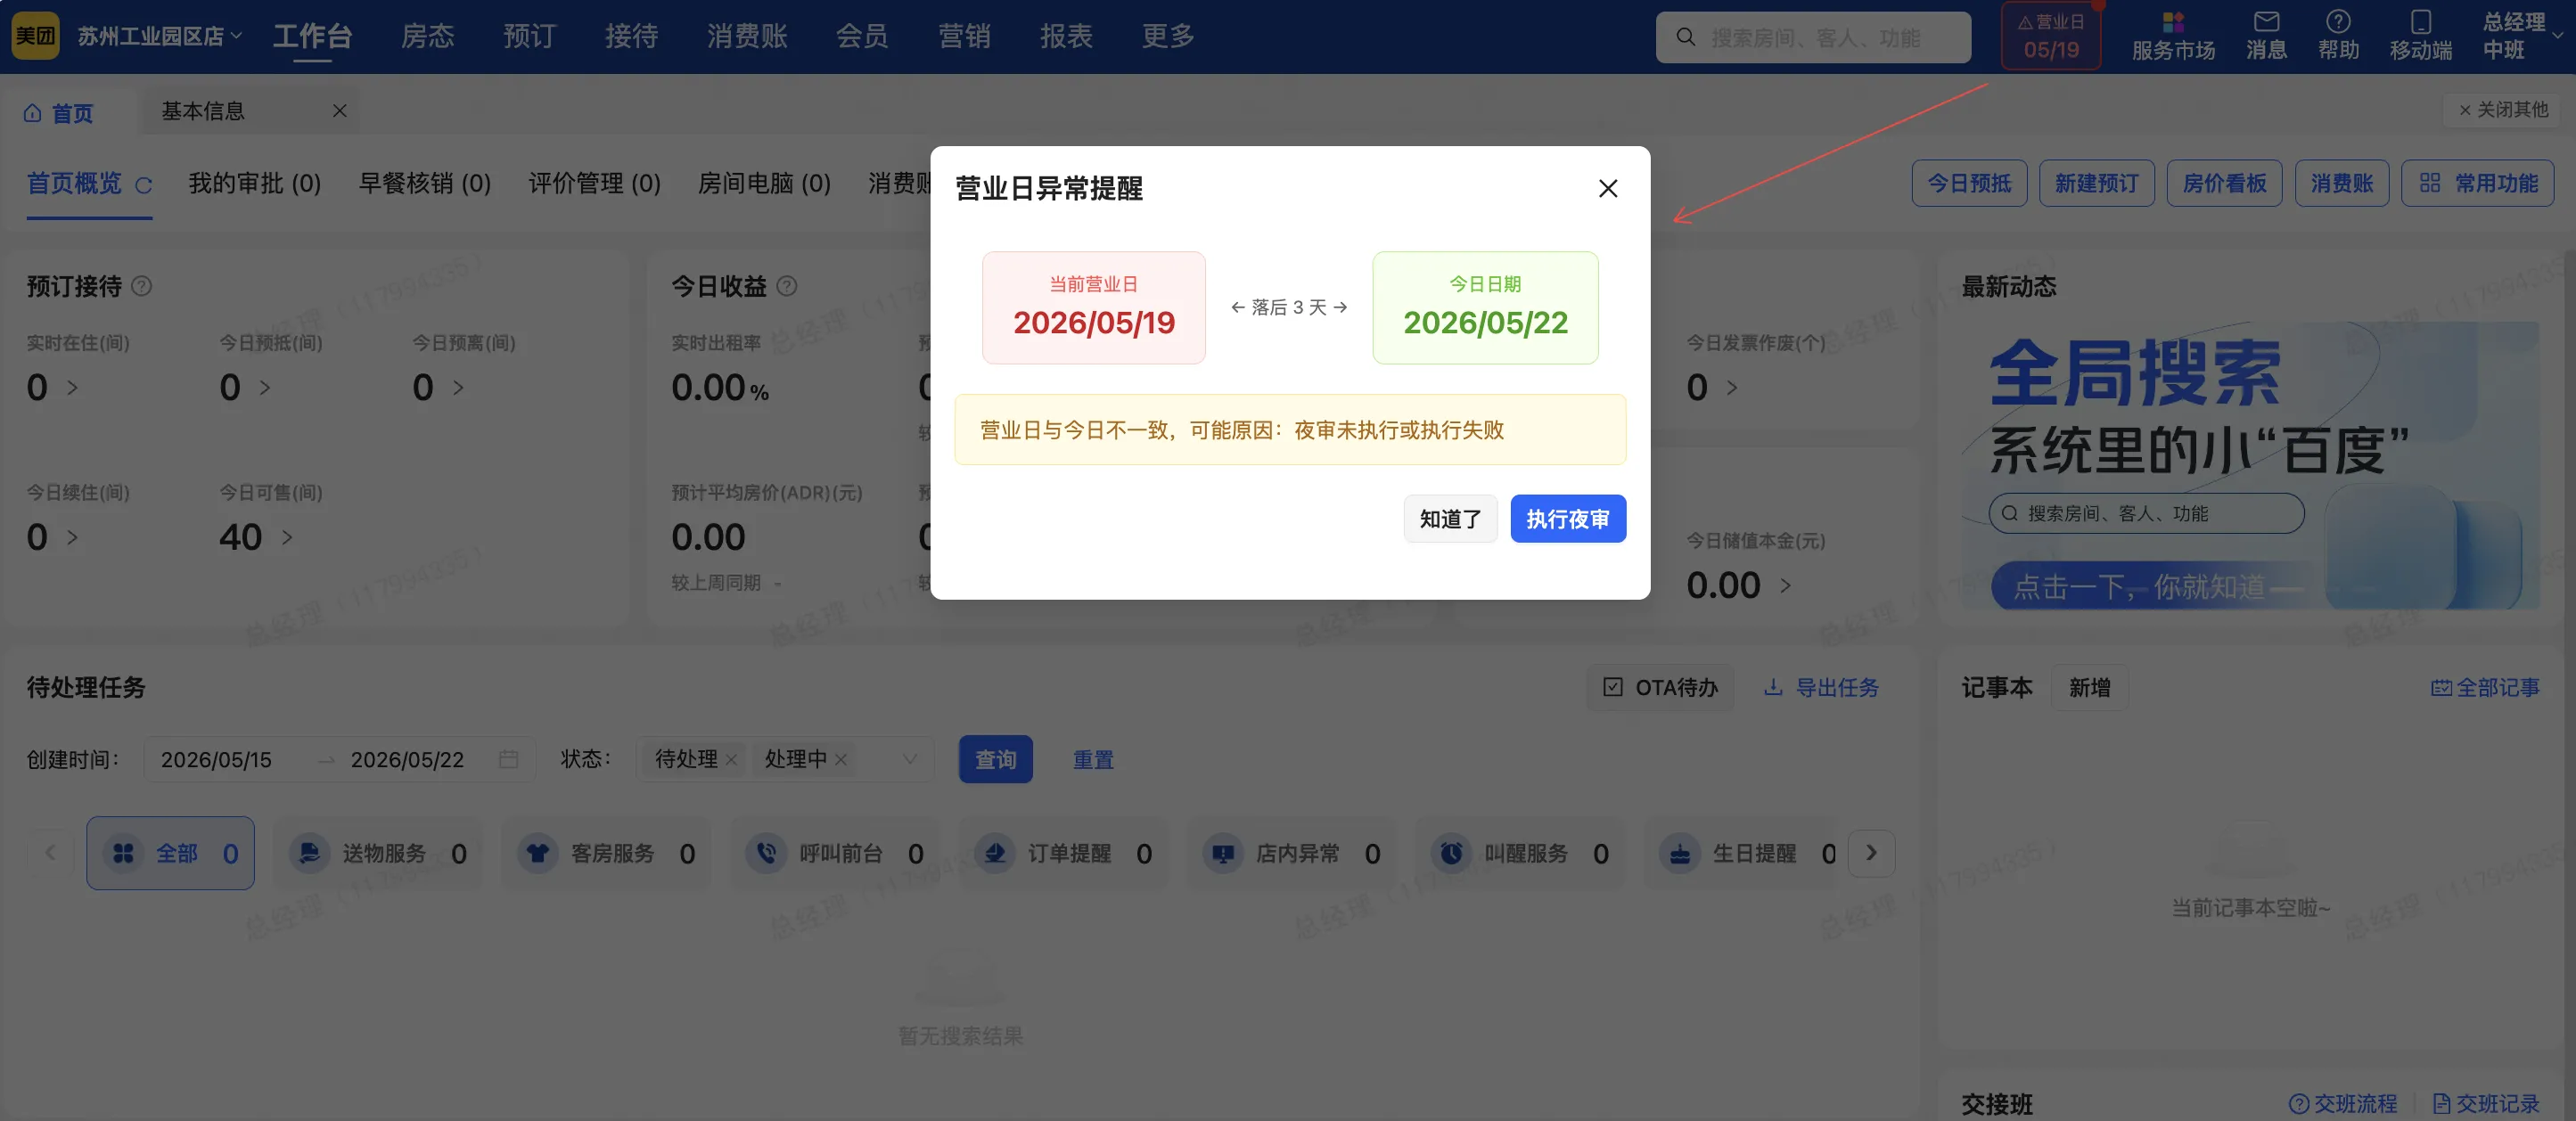Toggle the OTA待办 checkbox
This screenshot has width=2576, height=1121.
click(1613, 687)
